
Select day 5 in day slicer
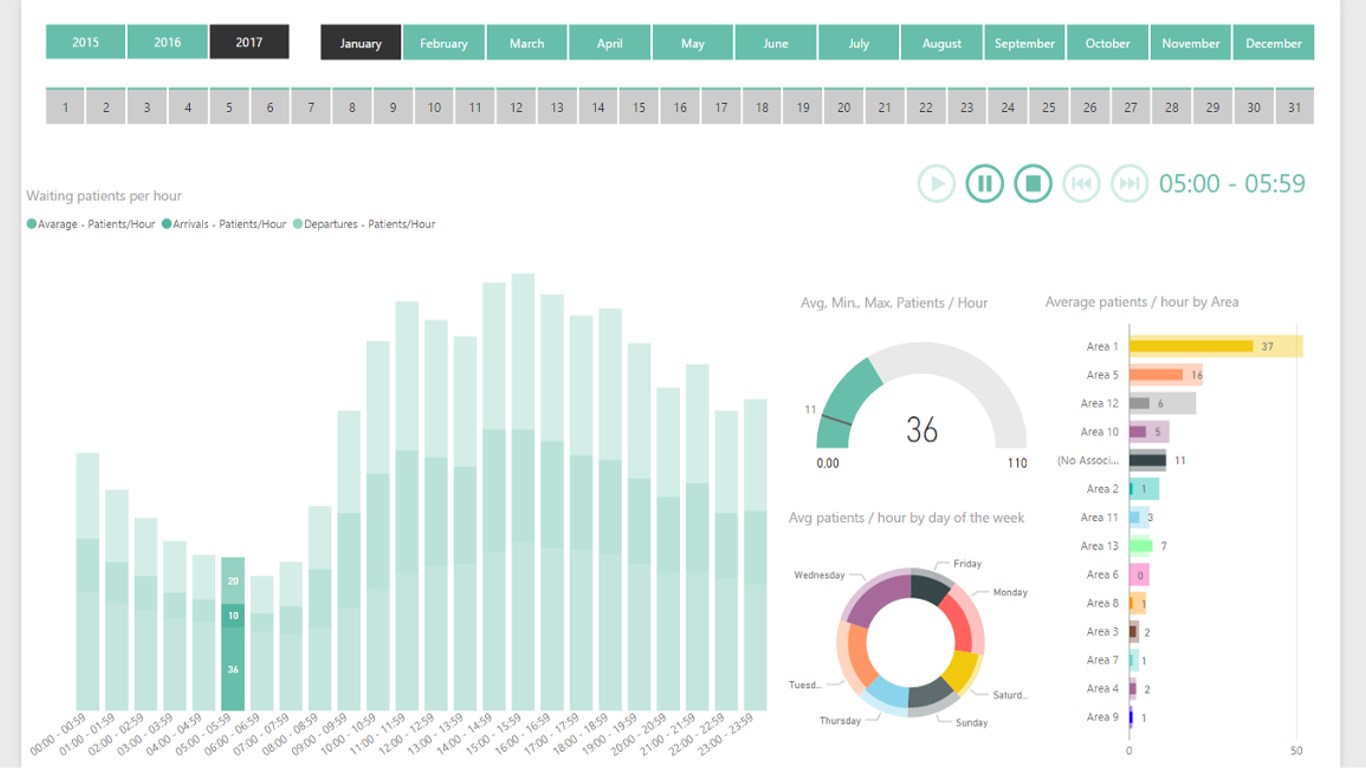click(229, 106)
